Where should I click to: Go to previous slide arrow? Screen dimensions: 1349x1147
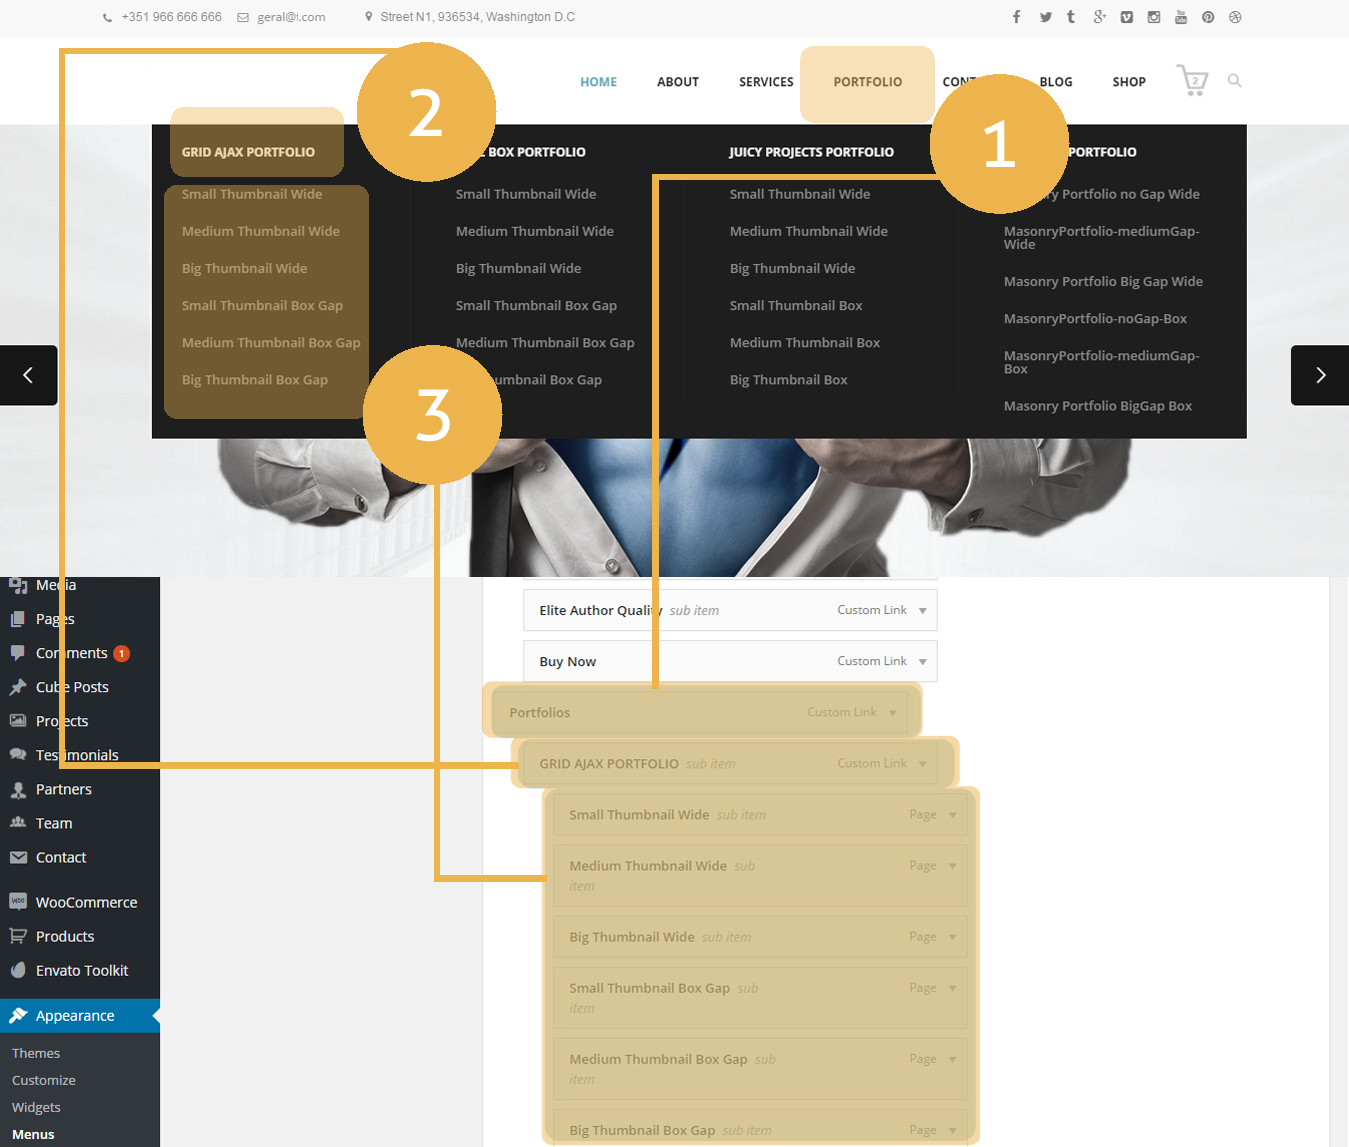(x=28, y=375)
